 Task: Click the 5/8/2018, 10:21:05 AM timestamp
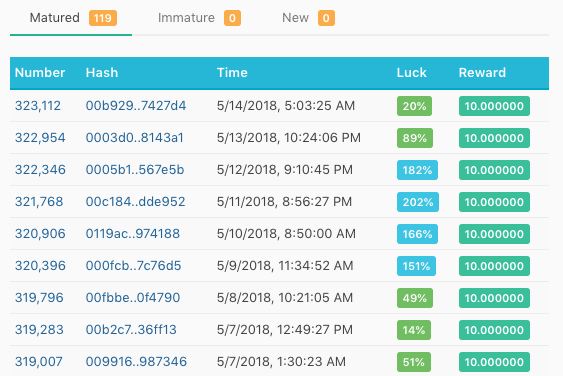click(x=285, y=298)
